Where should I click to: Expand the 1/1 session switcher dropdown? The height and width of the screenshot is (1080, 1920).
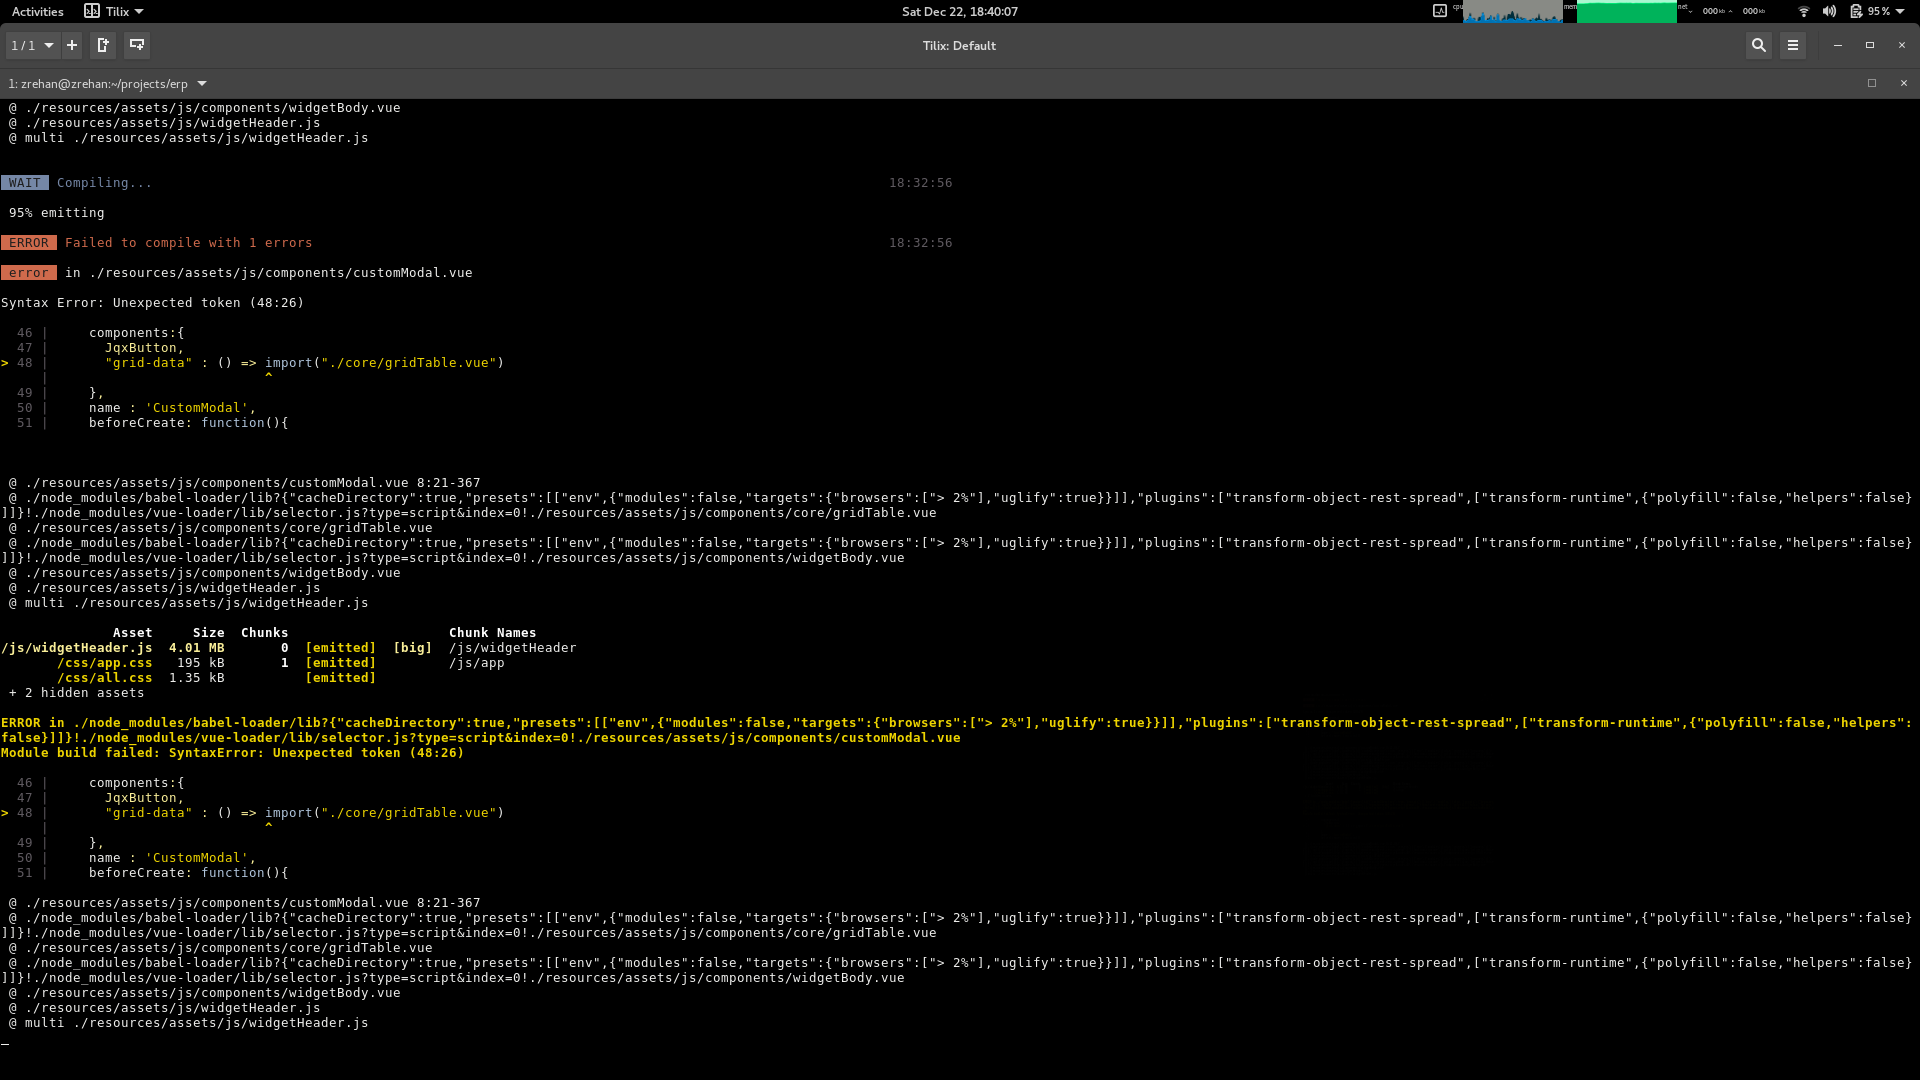point(32,45)
